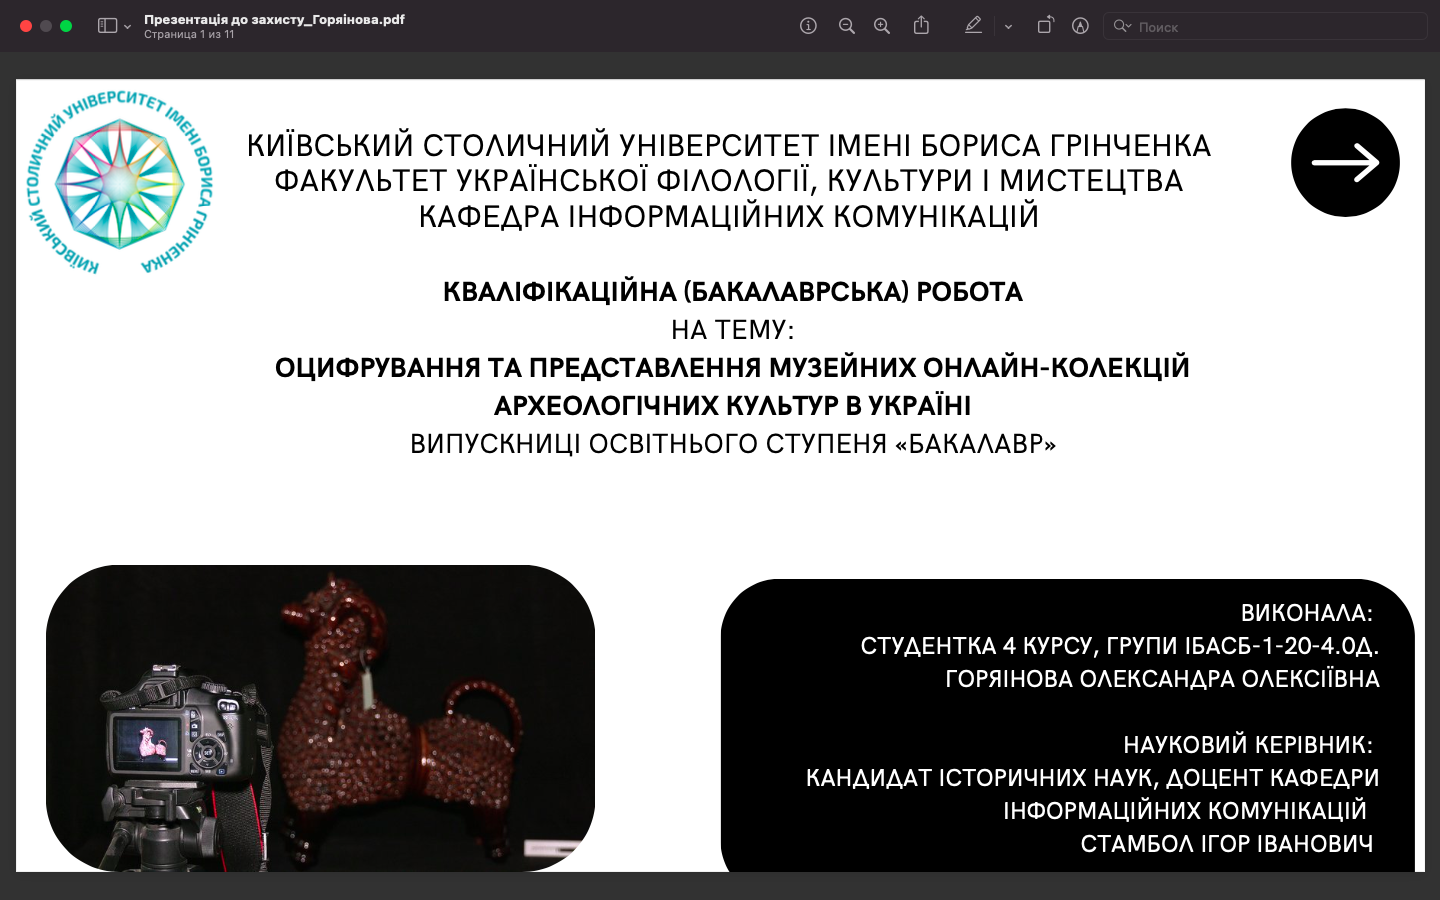Viewport: 1440px width, 900px height.
Task: Toggle the sidebar panel icon
Action: [x=107, y=26]
